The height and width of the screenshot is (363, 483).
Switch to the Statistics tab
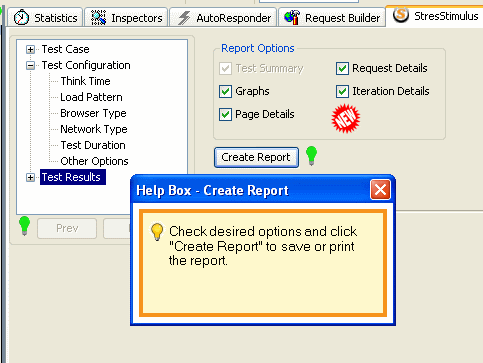click(45, 17)
